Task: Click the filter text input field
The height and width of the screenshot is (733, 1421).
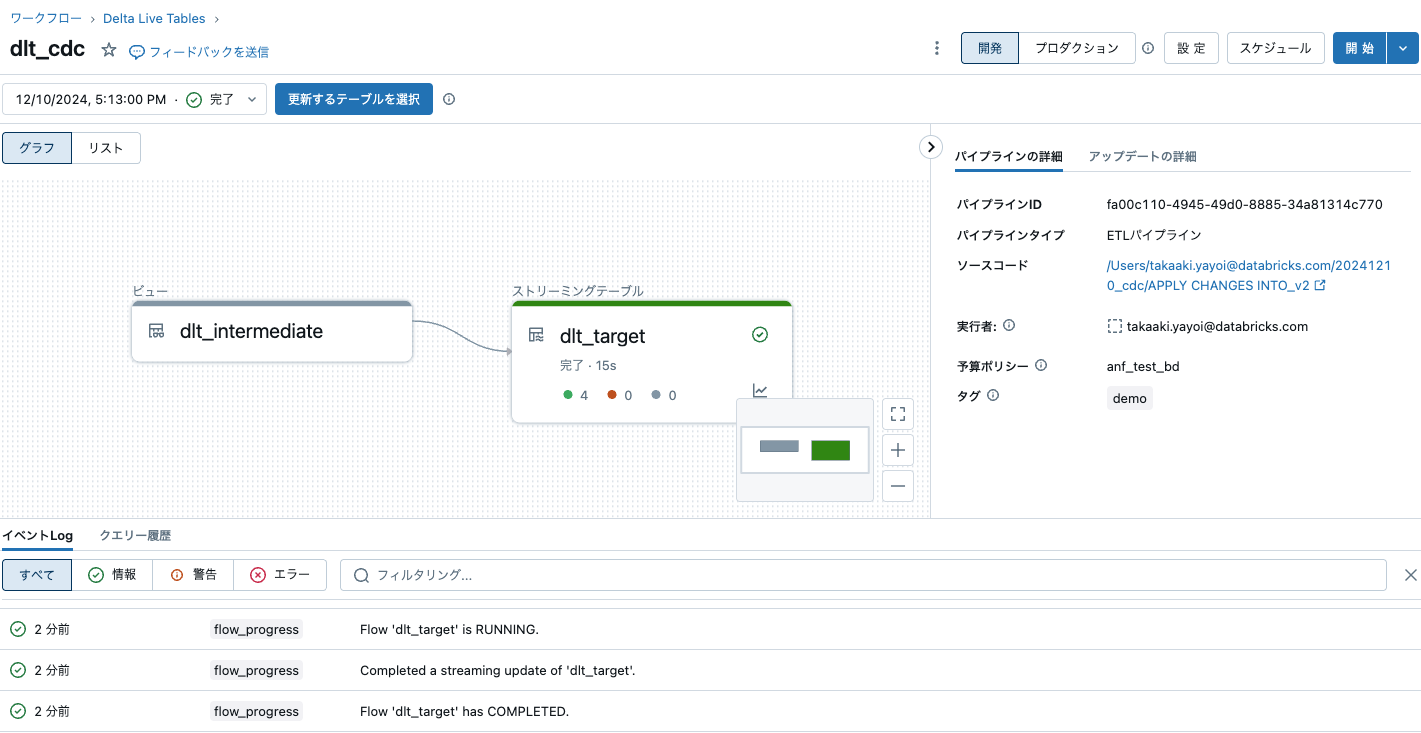Action: 863,575
